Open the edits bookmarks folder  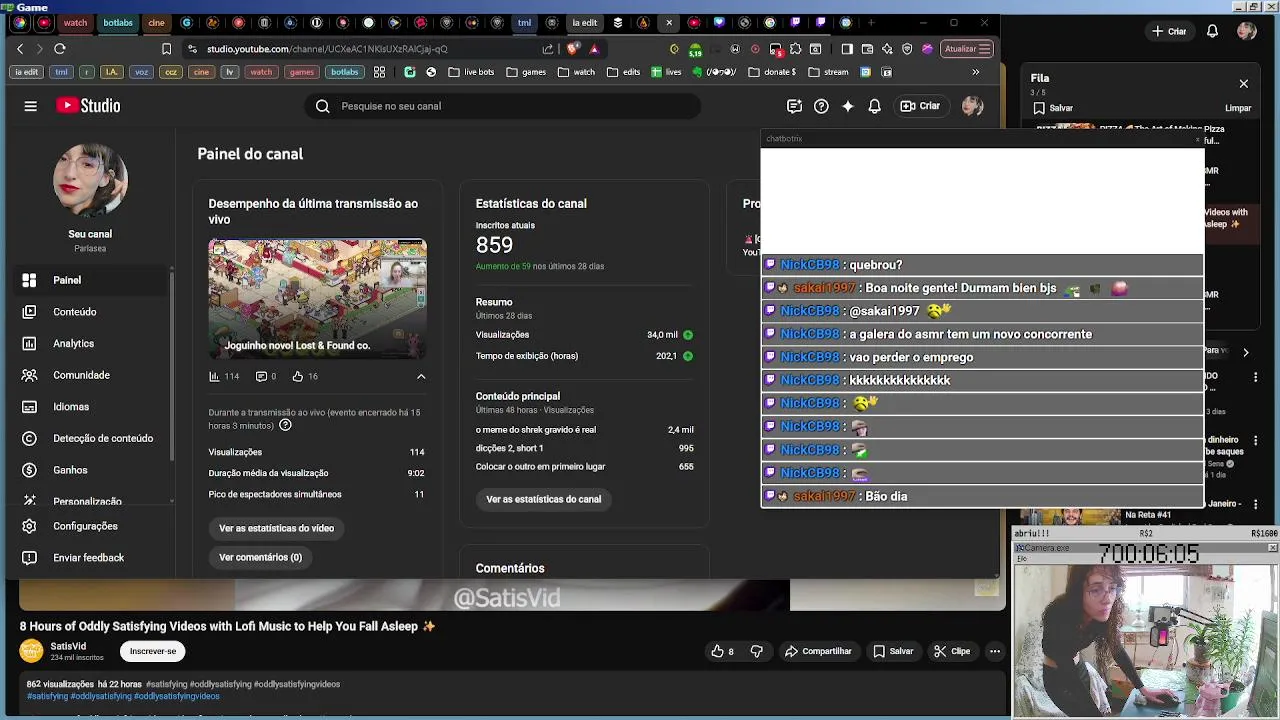(623, 72)
